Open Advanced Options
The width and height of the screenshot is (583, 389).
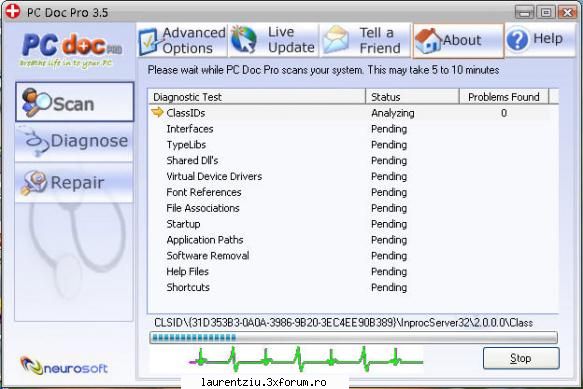[x=182, y=41]
